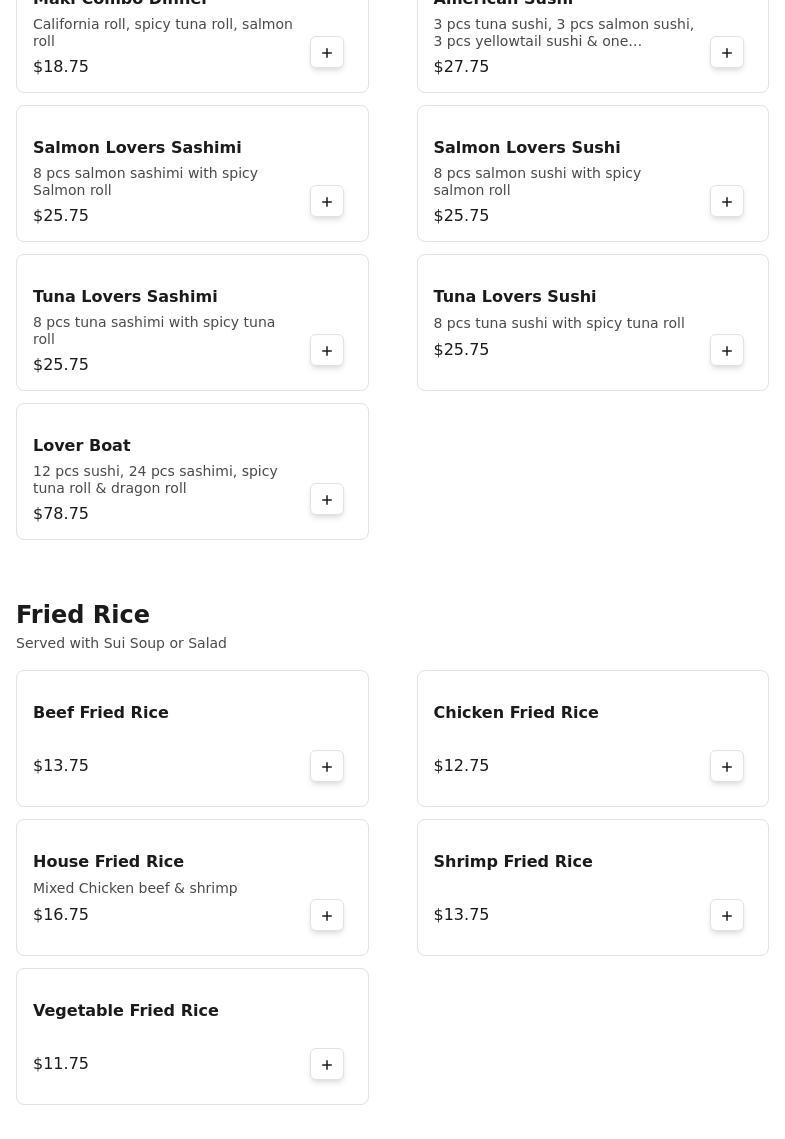Select Tuna Lovers Sushi item name
Image resolution: width=785 pixels, height=1139 pixels.
514,297
